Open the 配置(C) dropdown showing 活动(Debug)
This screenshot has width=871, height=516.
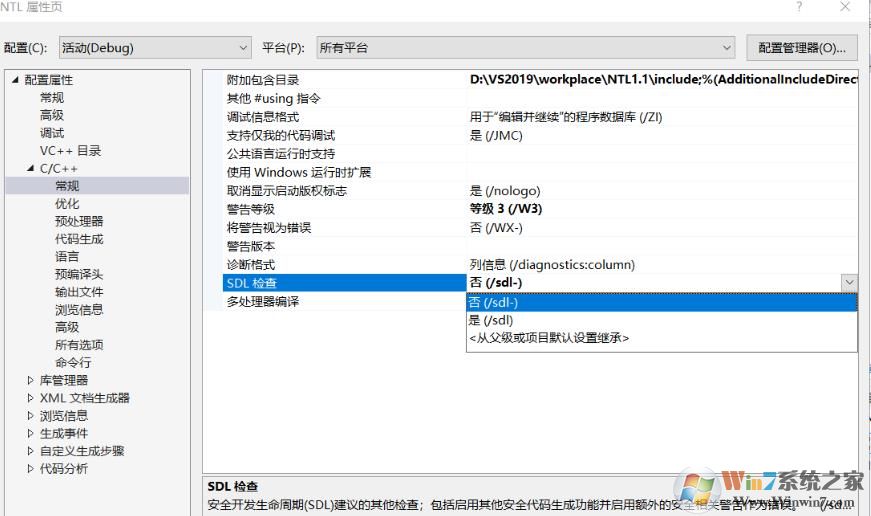[x=155, y=48]
